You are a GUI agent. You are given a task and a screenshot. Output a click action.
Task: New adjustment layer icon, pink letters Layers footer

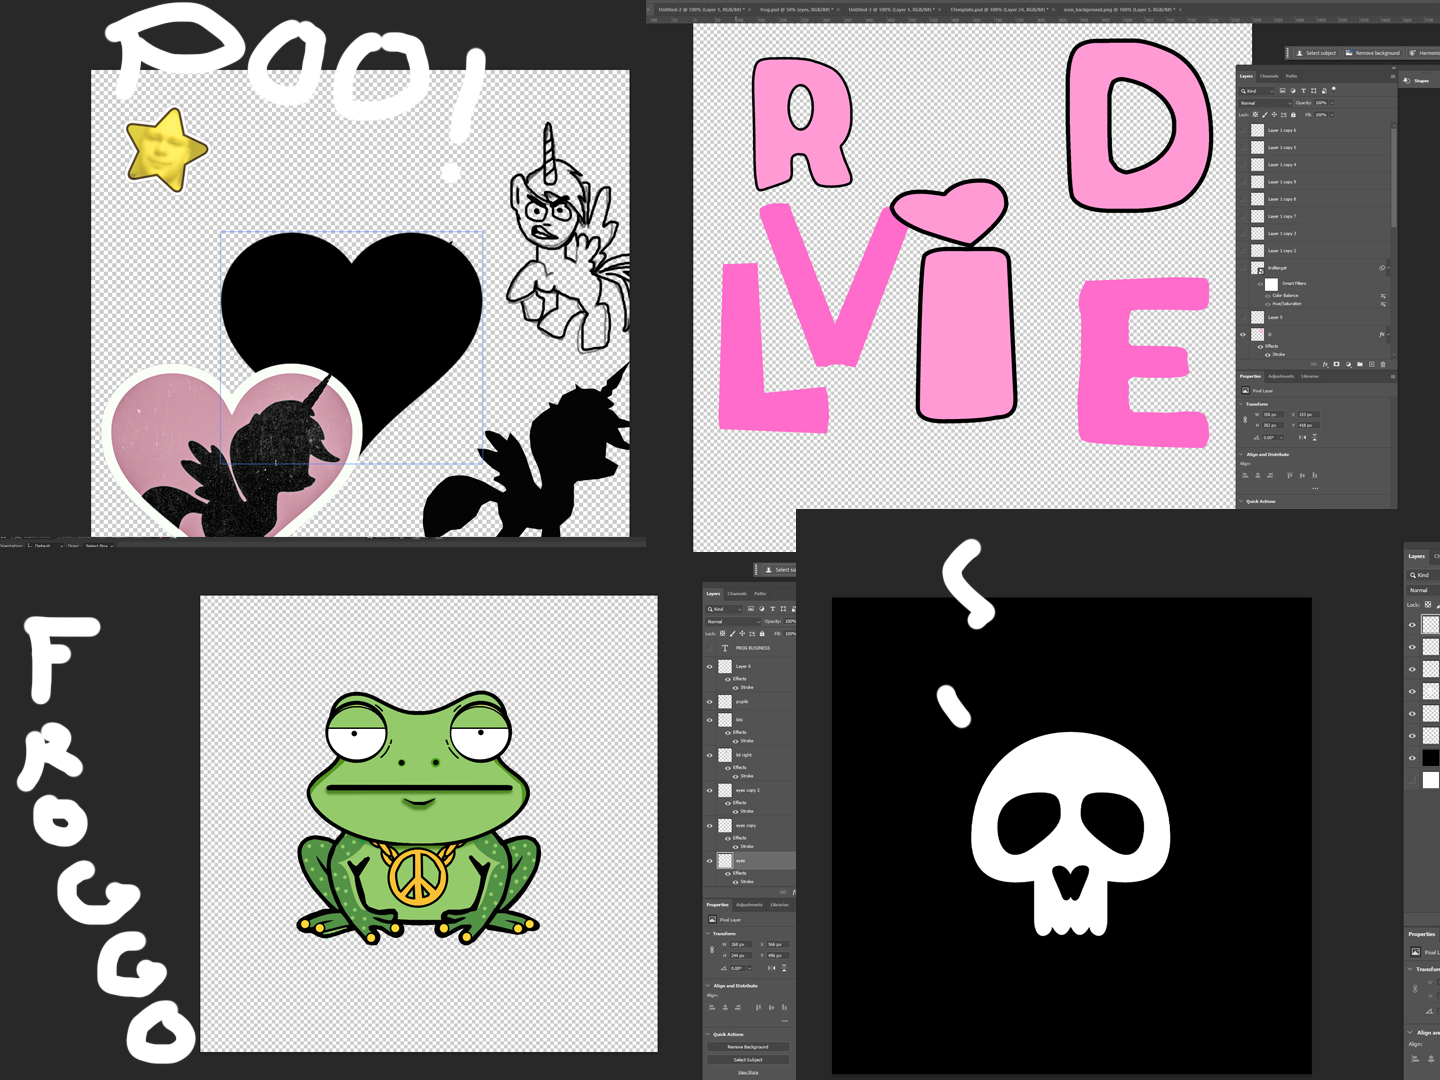(1348, 364)
